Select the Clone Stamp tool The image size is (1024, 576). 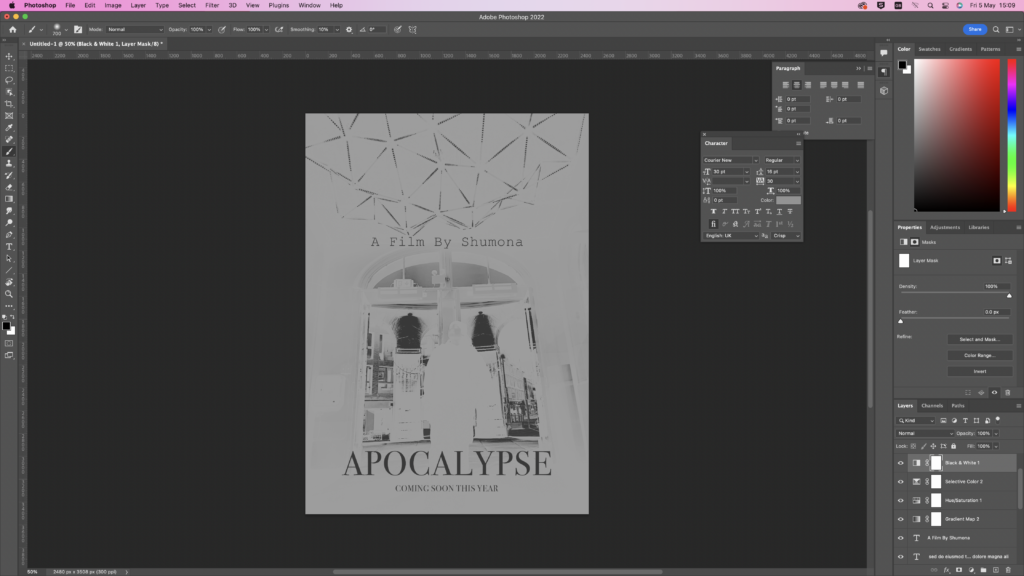point(9,163)
